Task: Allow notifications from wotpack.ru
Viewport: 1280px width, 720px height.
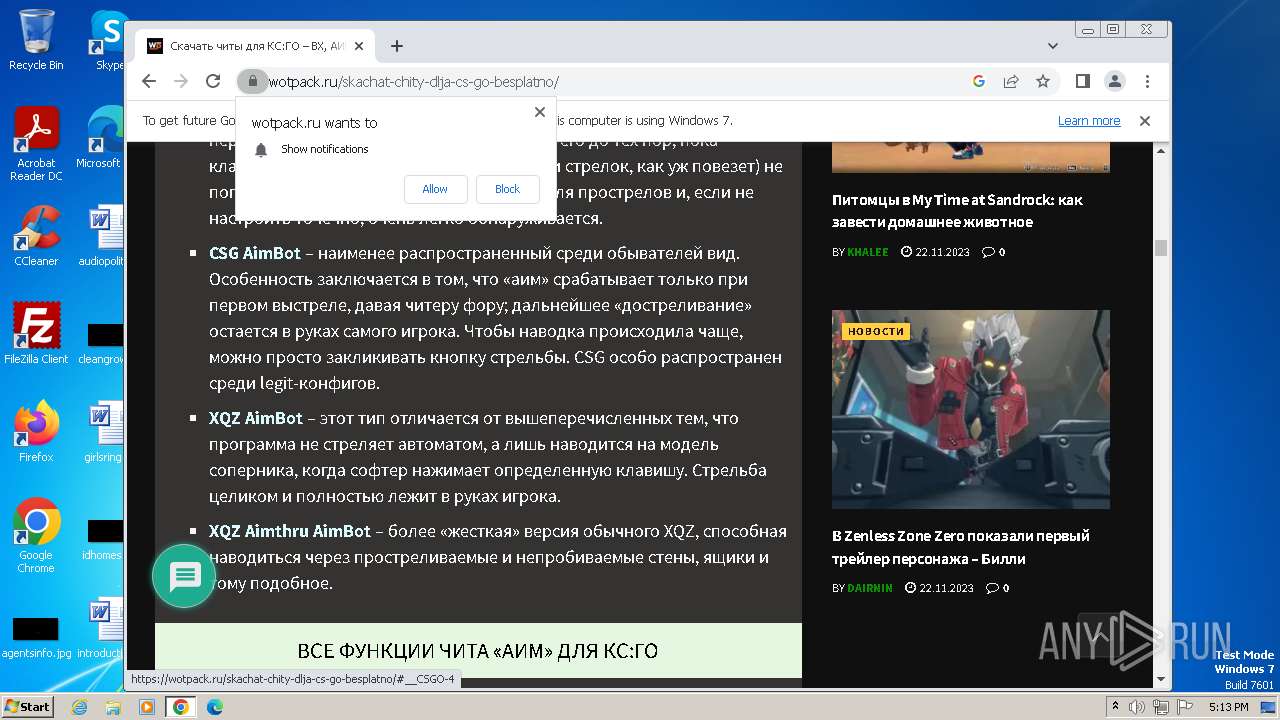Action: pos(435,189)
